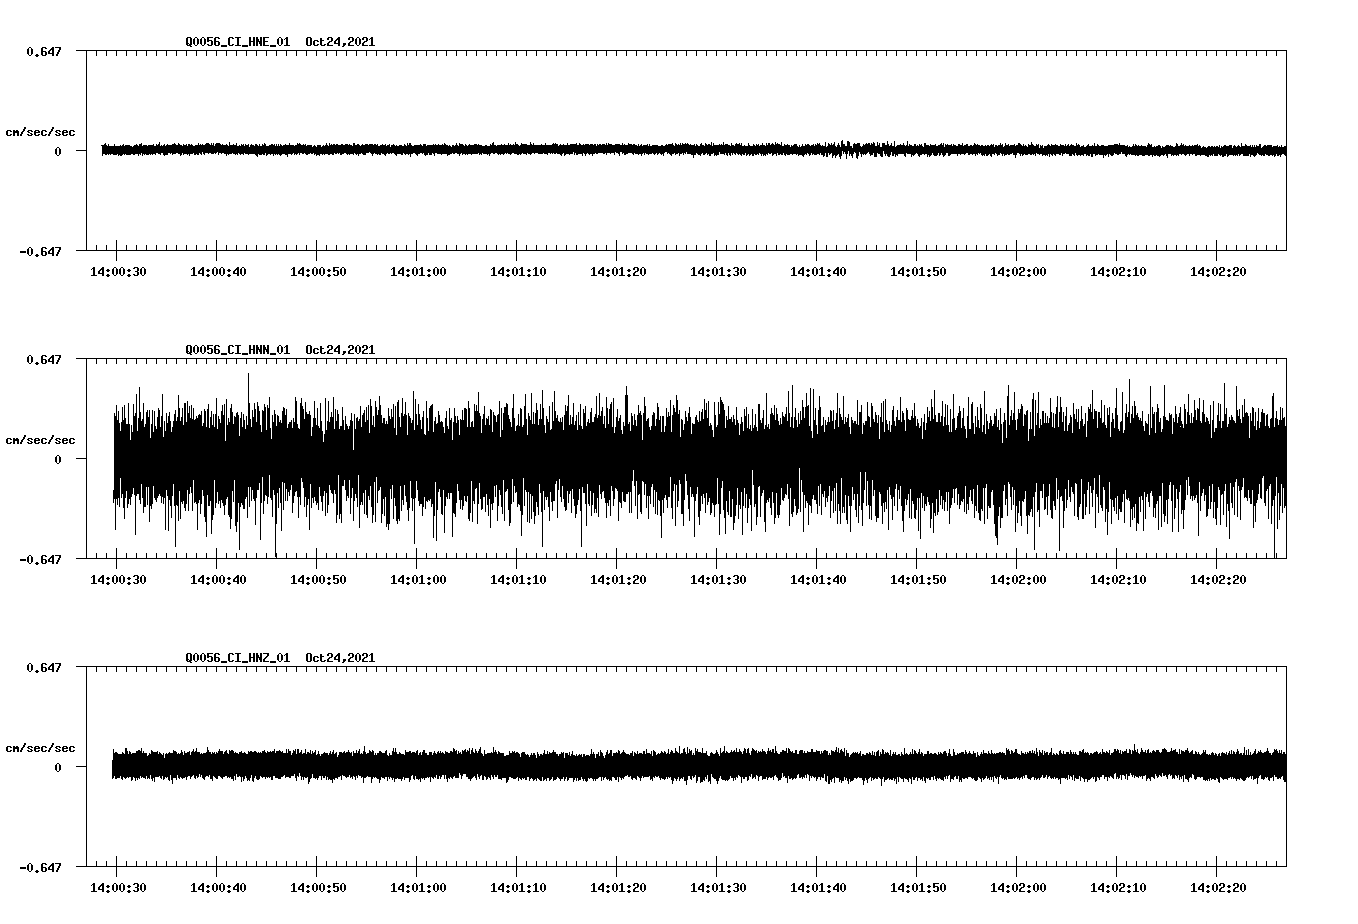
Task: Choose 14:01:50 time label under HNZ plot
Action: (x=918, y=888)
